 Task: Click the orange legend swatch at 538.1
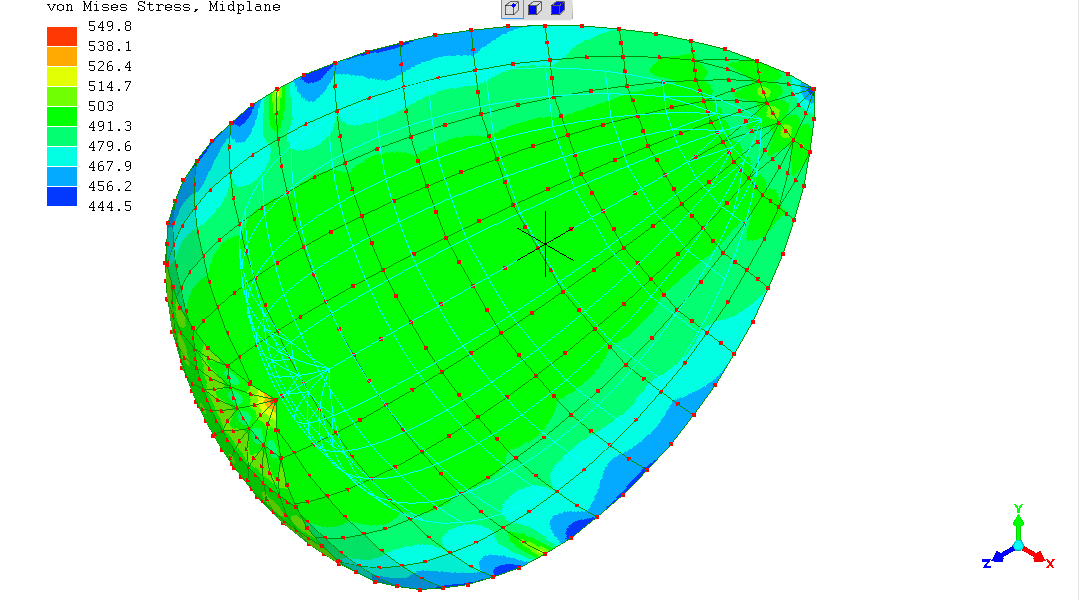[x=62, y=56]
